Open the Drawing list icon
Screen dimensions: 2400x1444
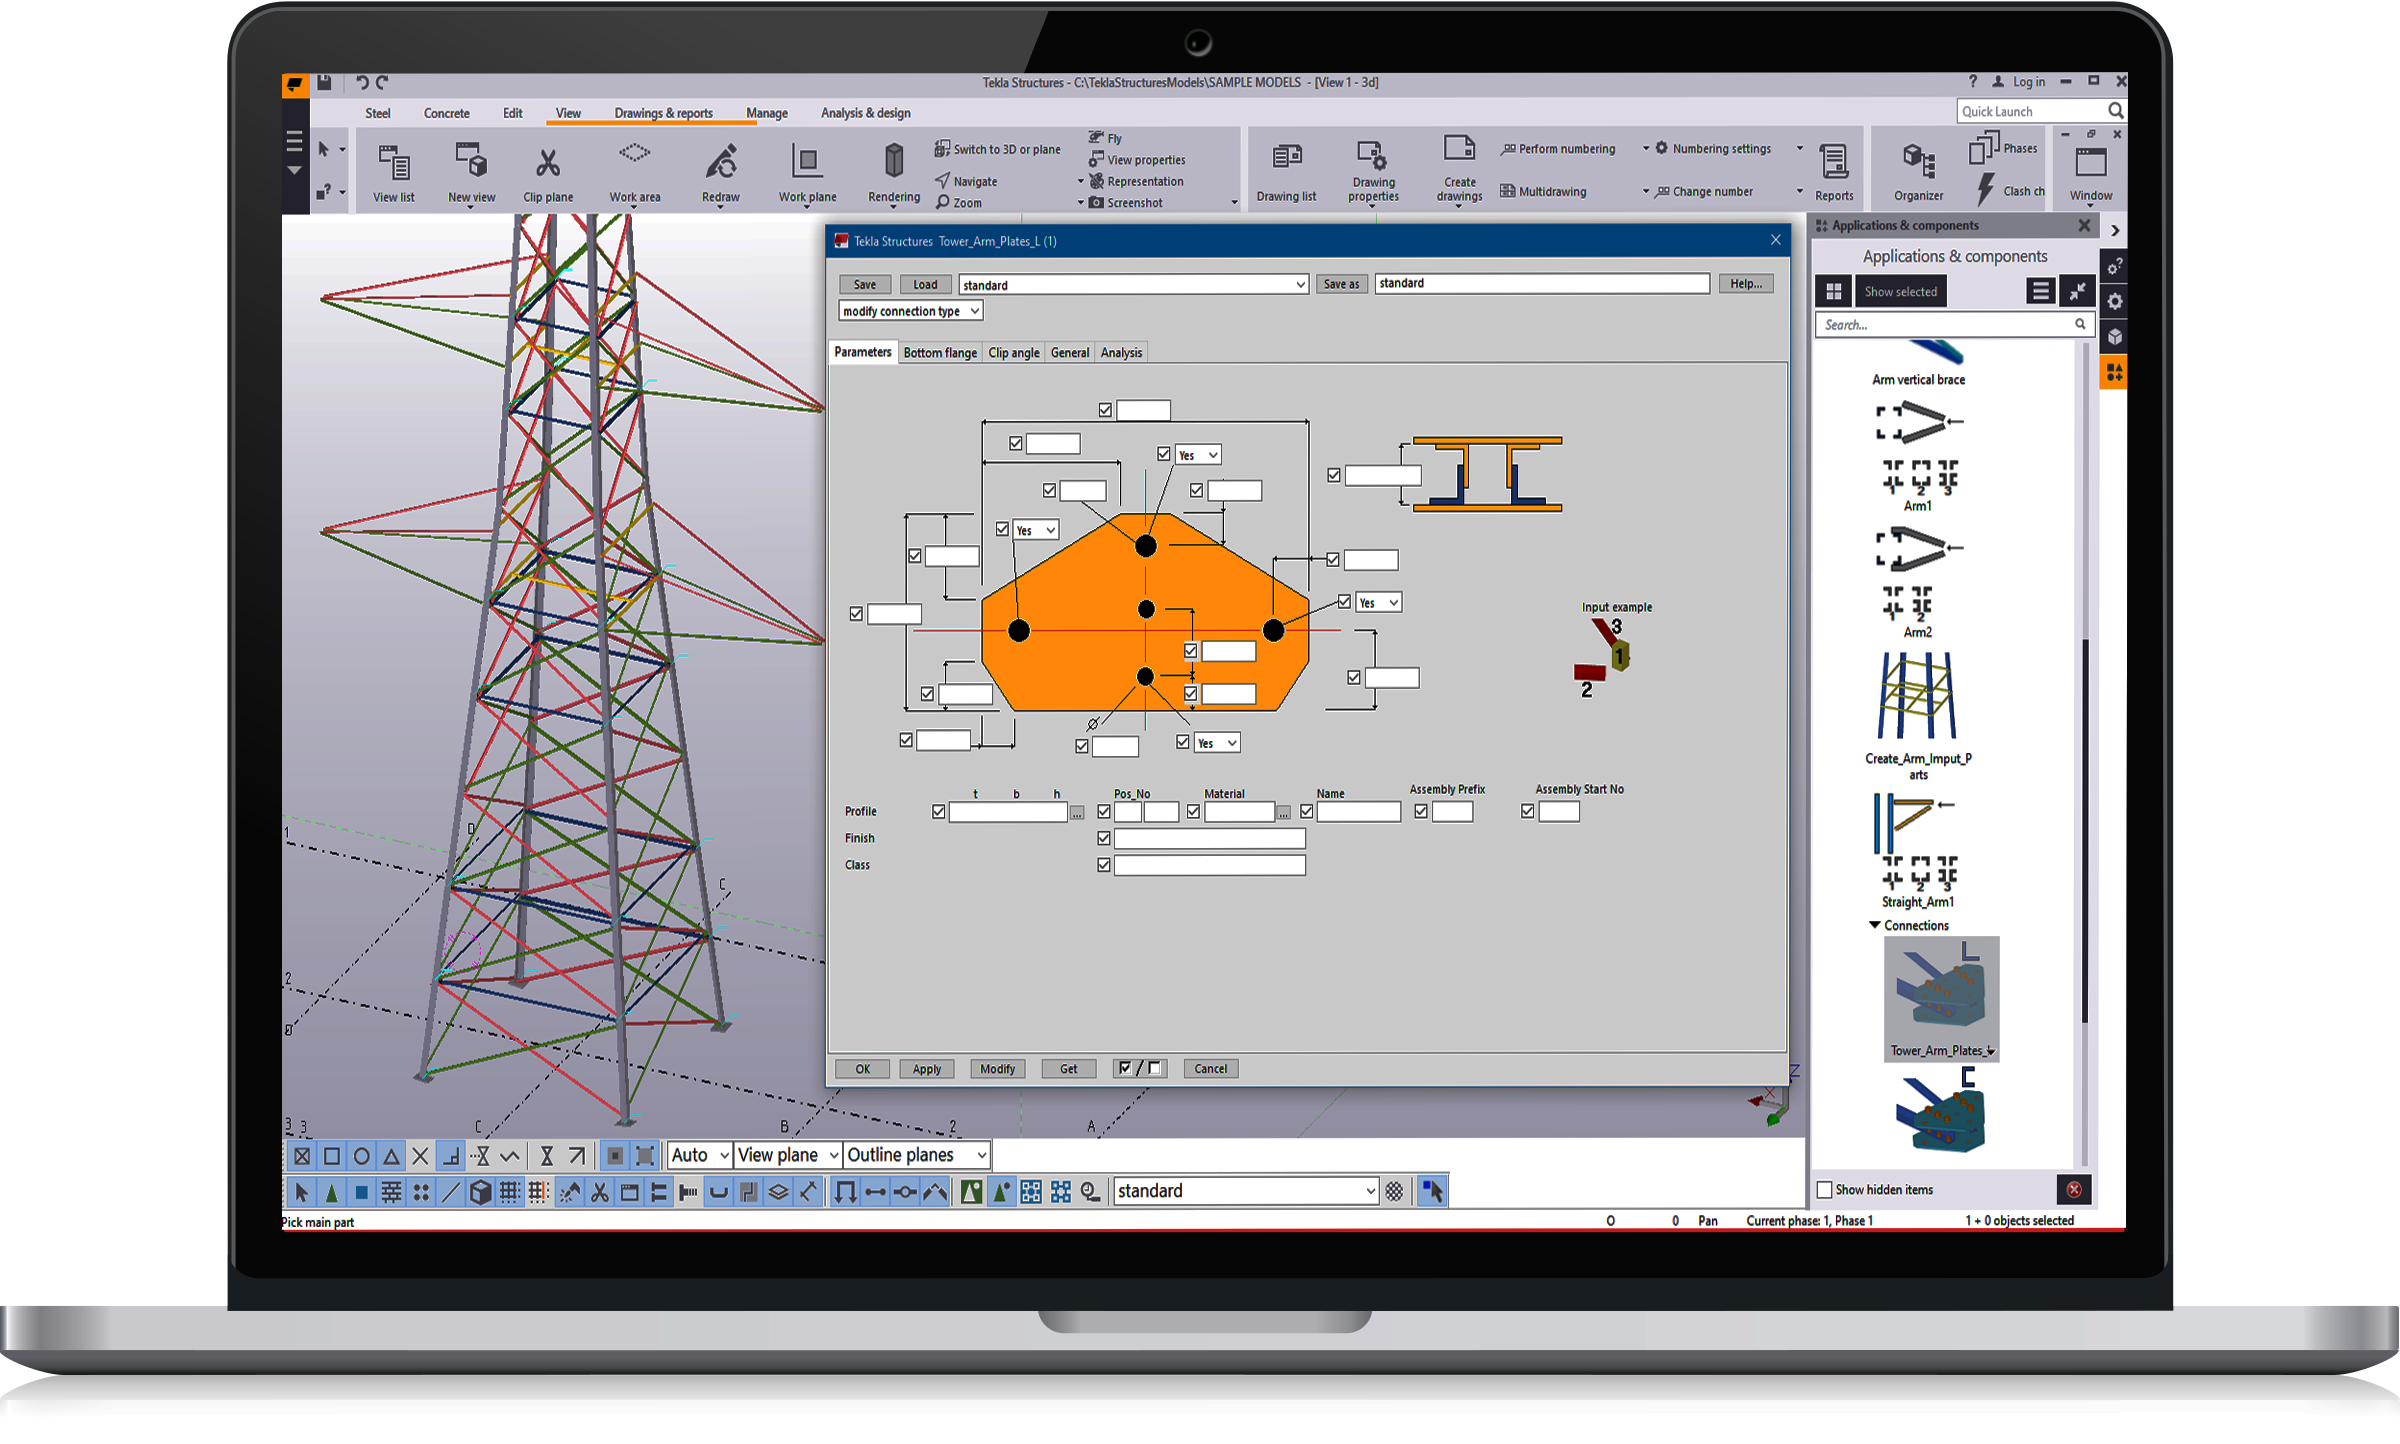pyautogui.click(x=1286, y=158)
